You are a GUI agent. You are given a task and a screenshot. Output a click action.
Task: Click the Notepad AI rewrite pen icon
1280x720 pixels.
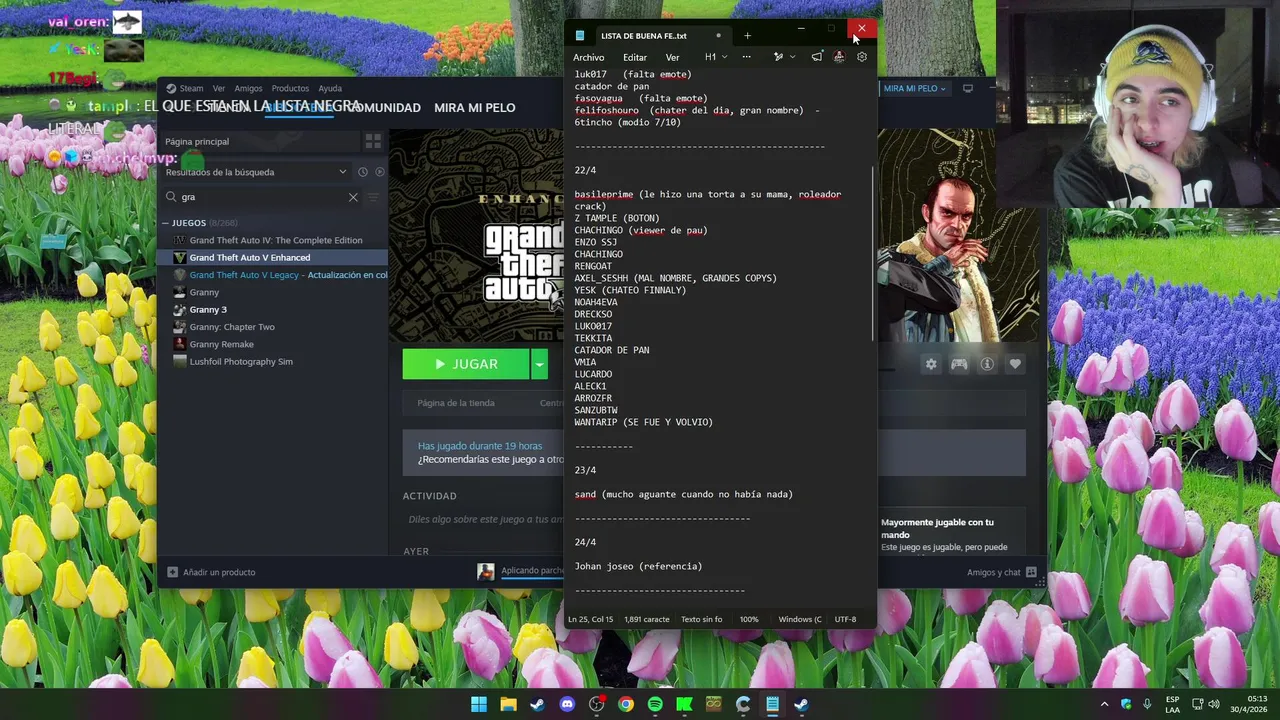pyautogui.click(x=778, y=57)
